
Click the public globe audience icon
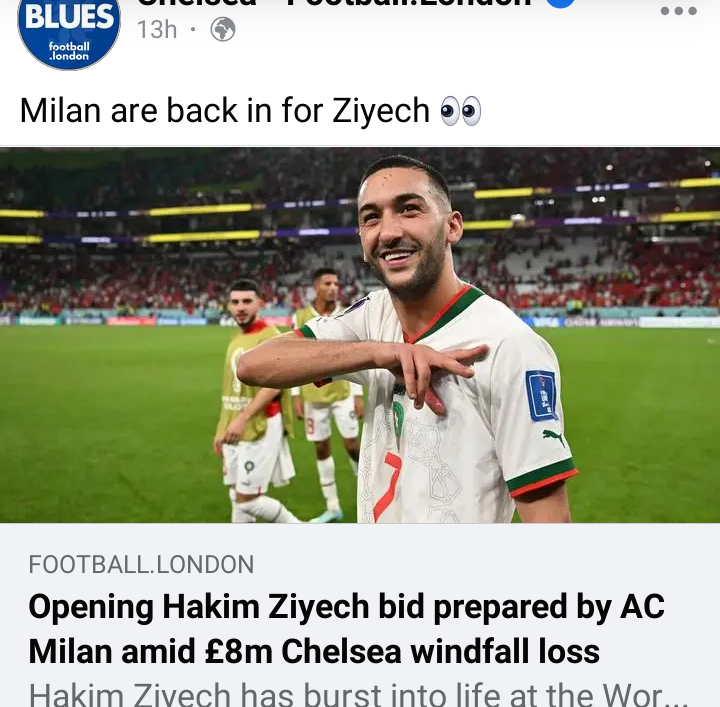point(223,29)
